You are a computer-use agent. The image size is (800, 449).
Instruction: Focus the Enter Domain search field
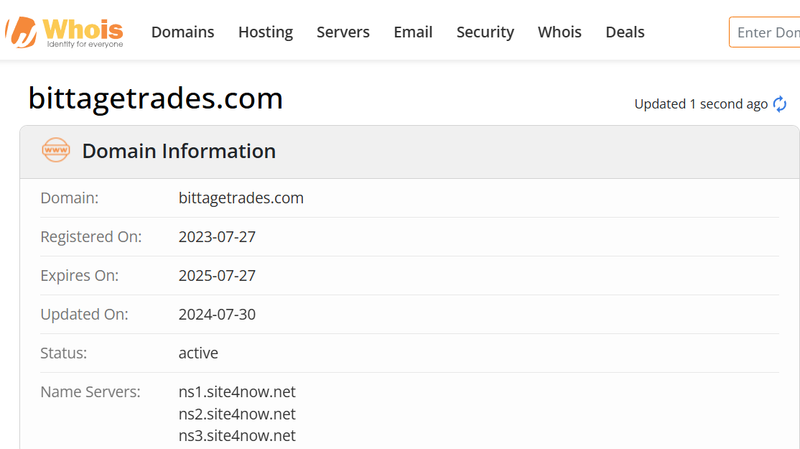(x=765, y=32)
